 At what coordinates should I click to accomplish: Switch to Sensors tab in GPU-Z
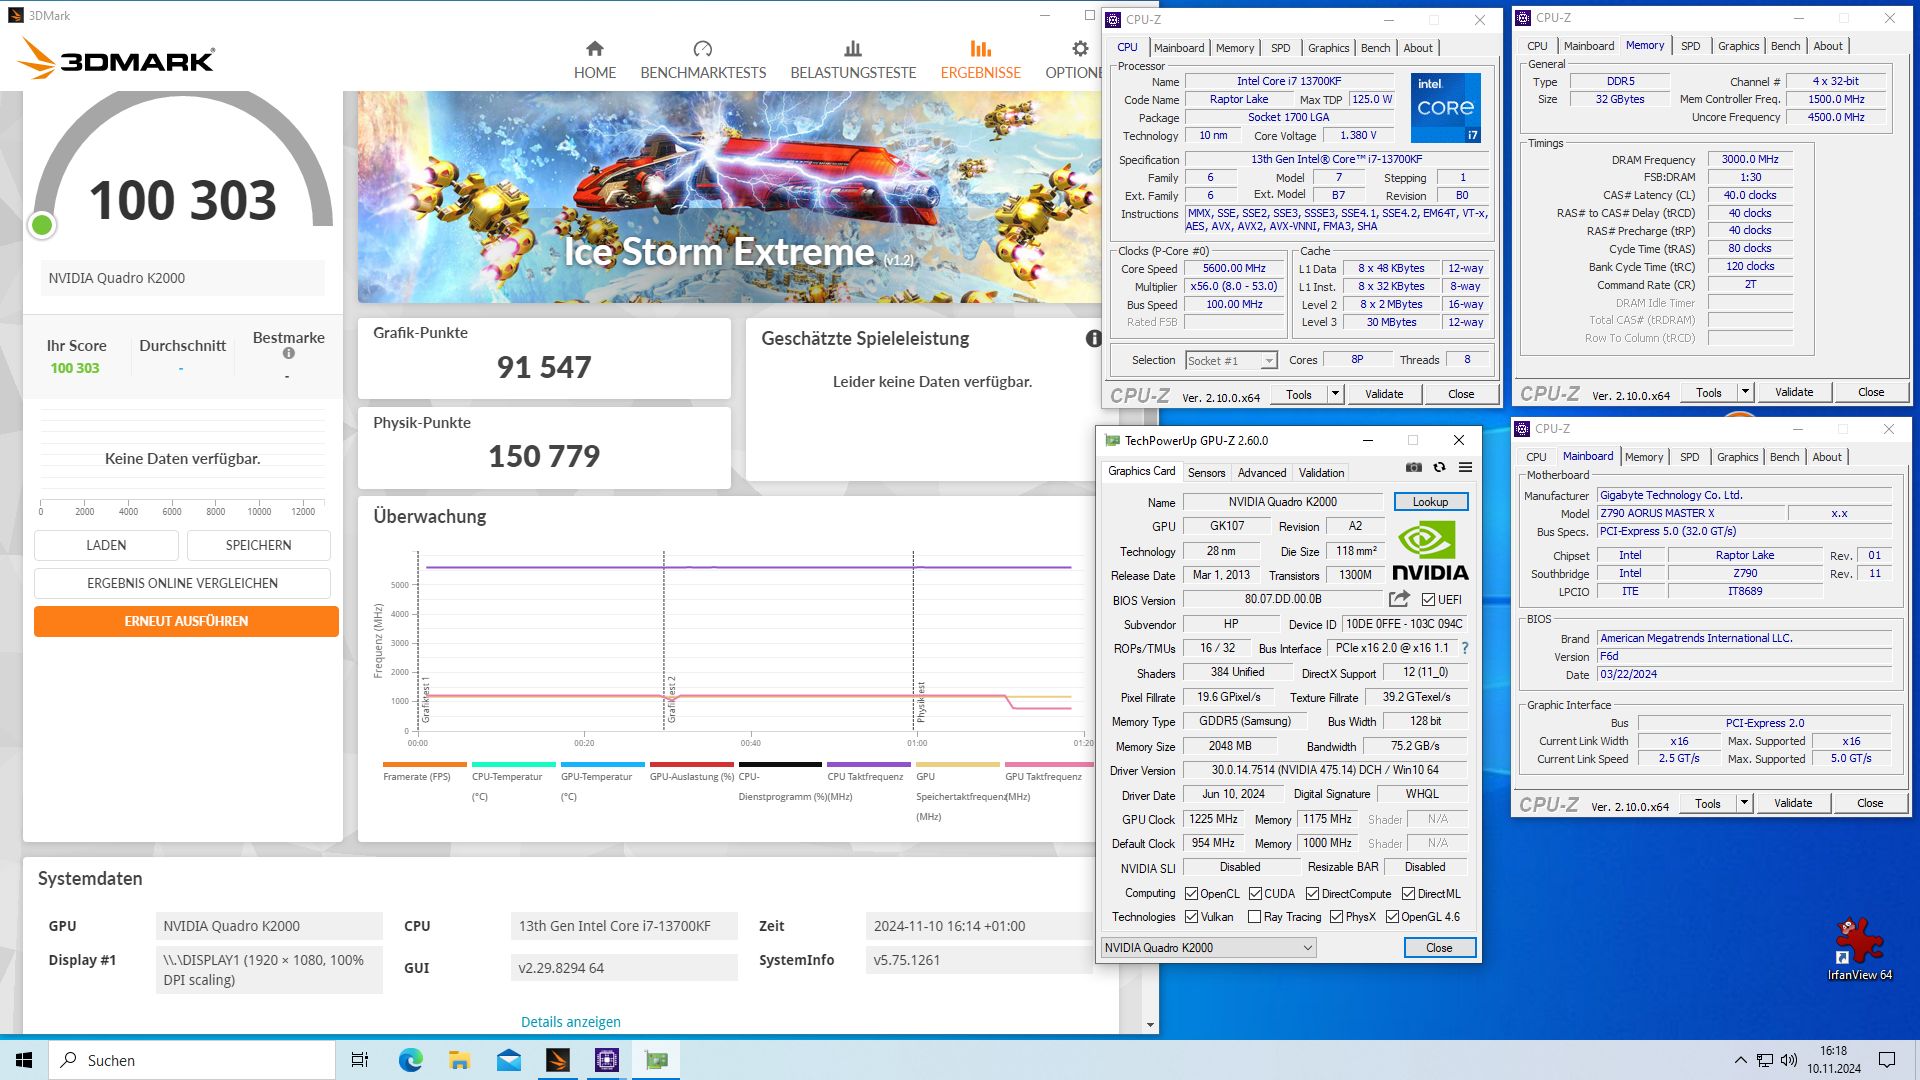(1206, 473)
